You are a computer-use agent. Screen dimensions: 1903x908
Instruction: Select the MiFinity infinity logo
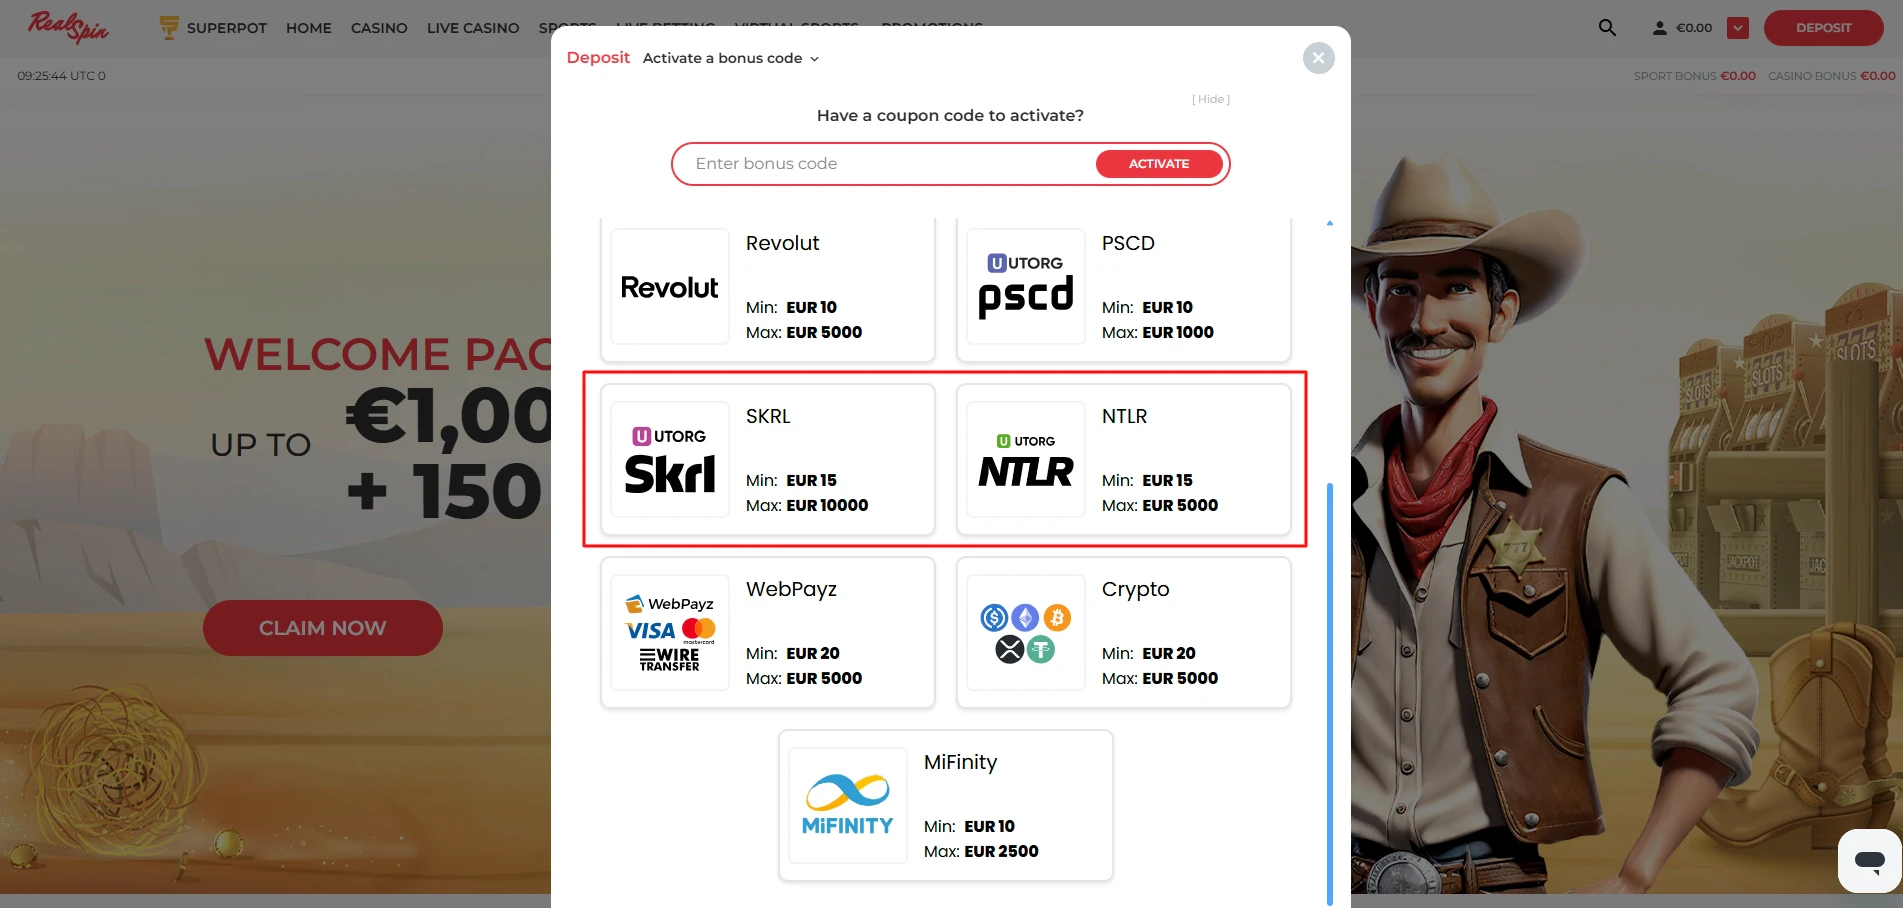coord(847,806)
